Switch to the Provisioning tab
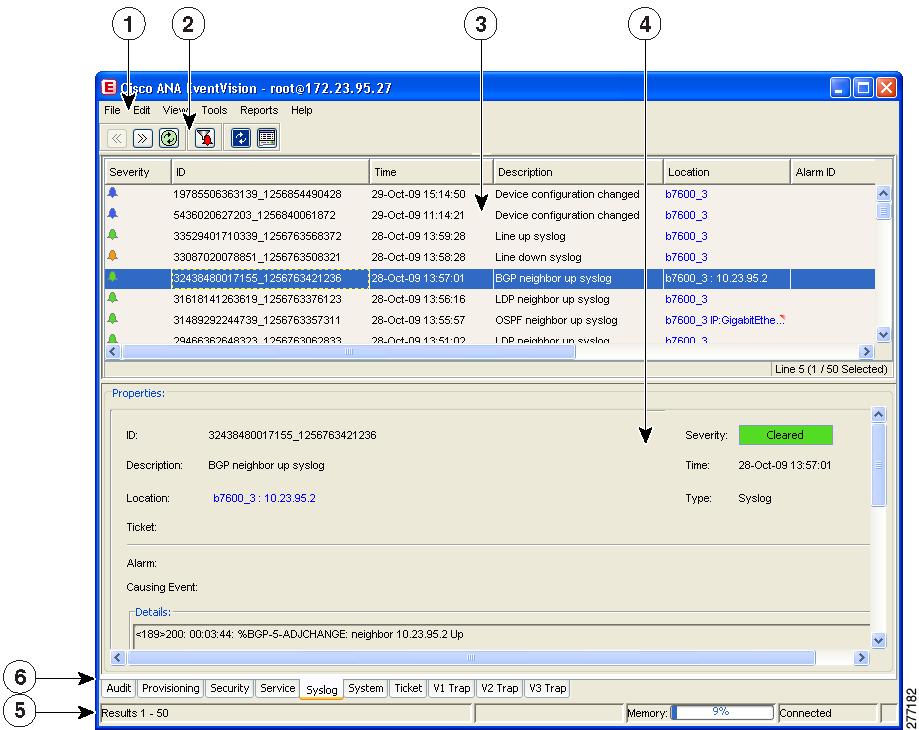The height and width of the screenshot is (730, 919). [x=171, y=688]
